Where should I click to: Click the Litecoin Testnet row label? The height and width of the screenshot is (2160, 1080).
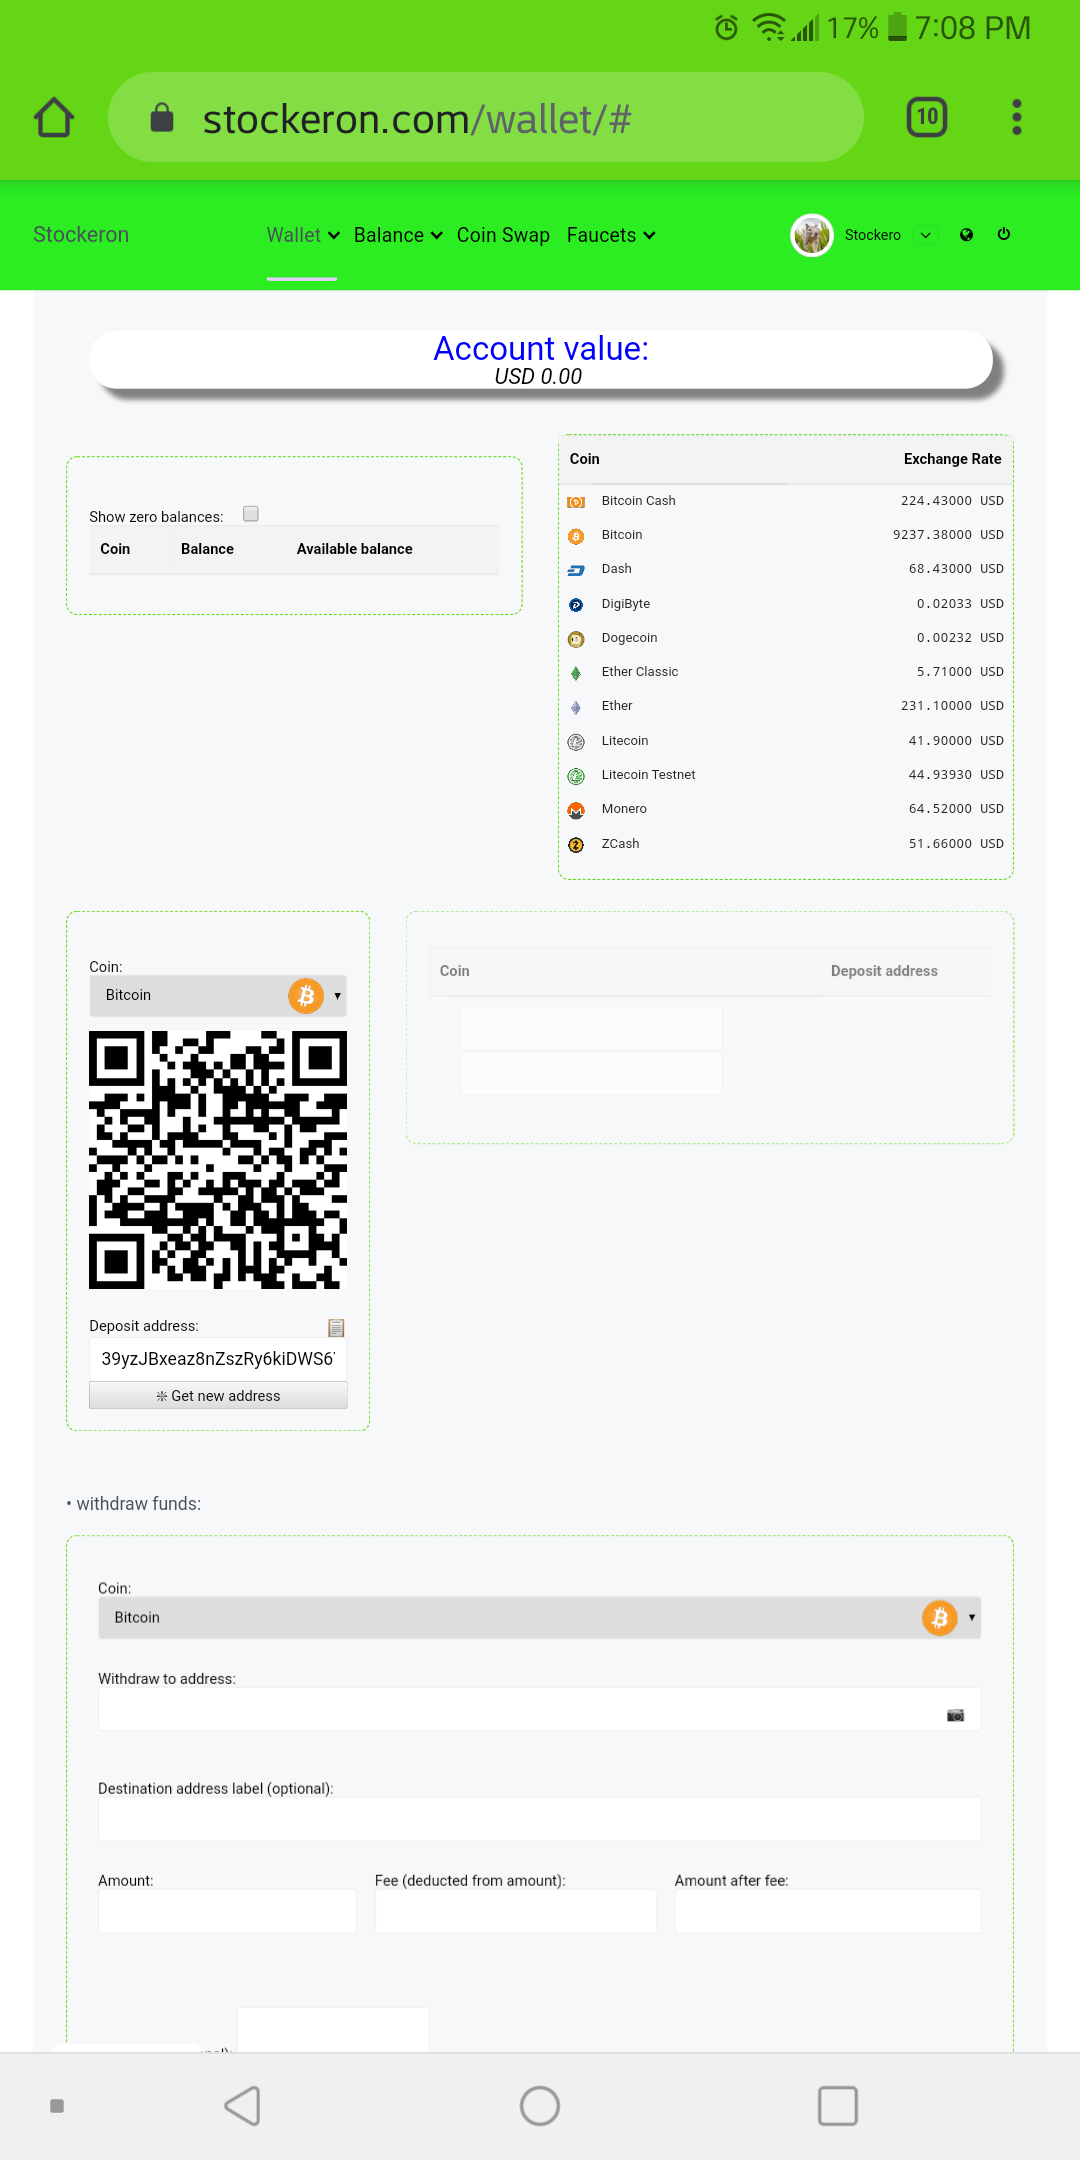click(648, 775)
